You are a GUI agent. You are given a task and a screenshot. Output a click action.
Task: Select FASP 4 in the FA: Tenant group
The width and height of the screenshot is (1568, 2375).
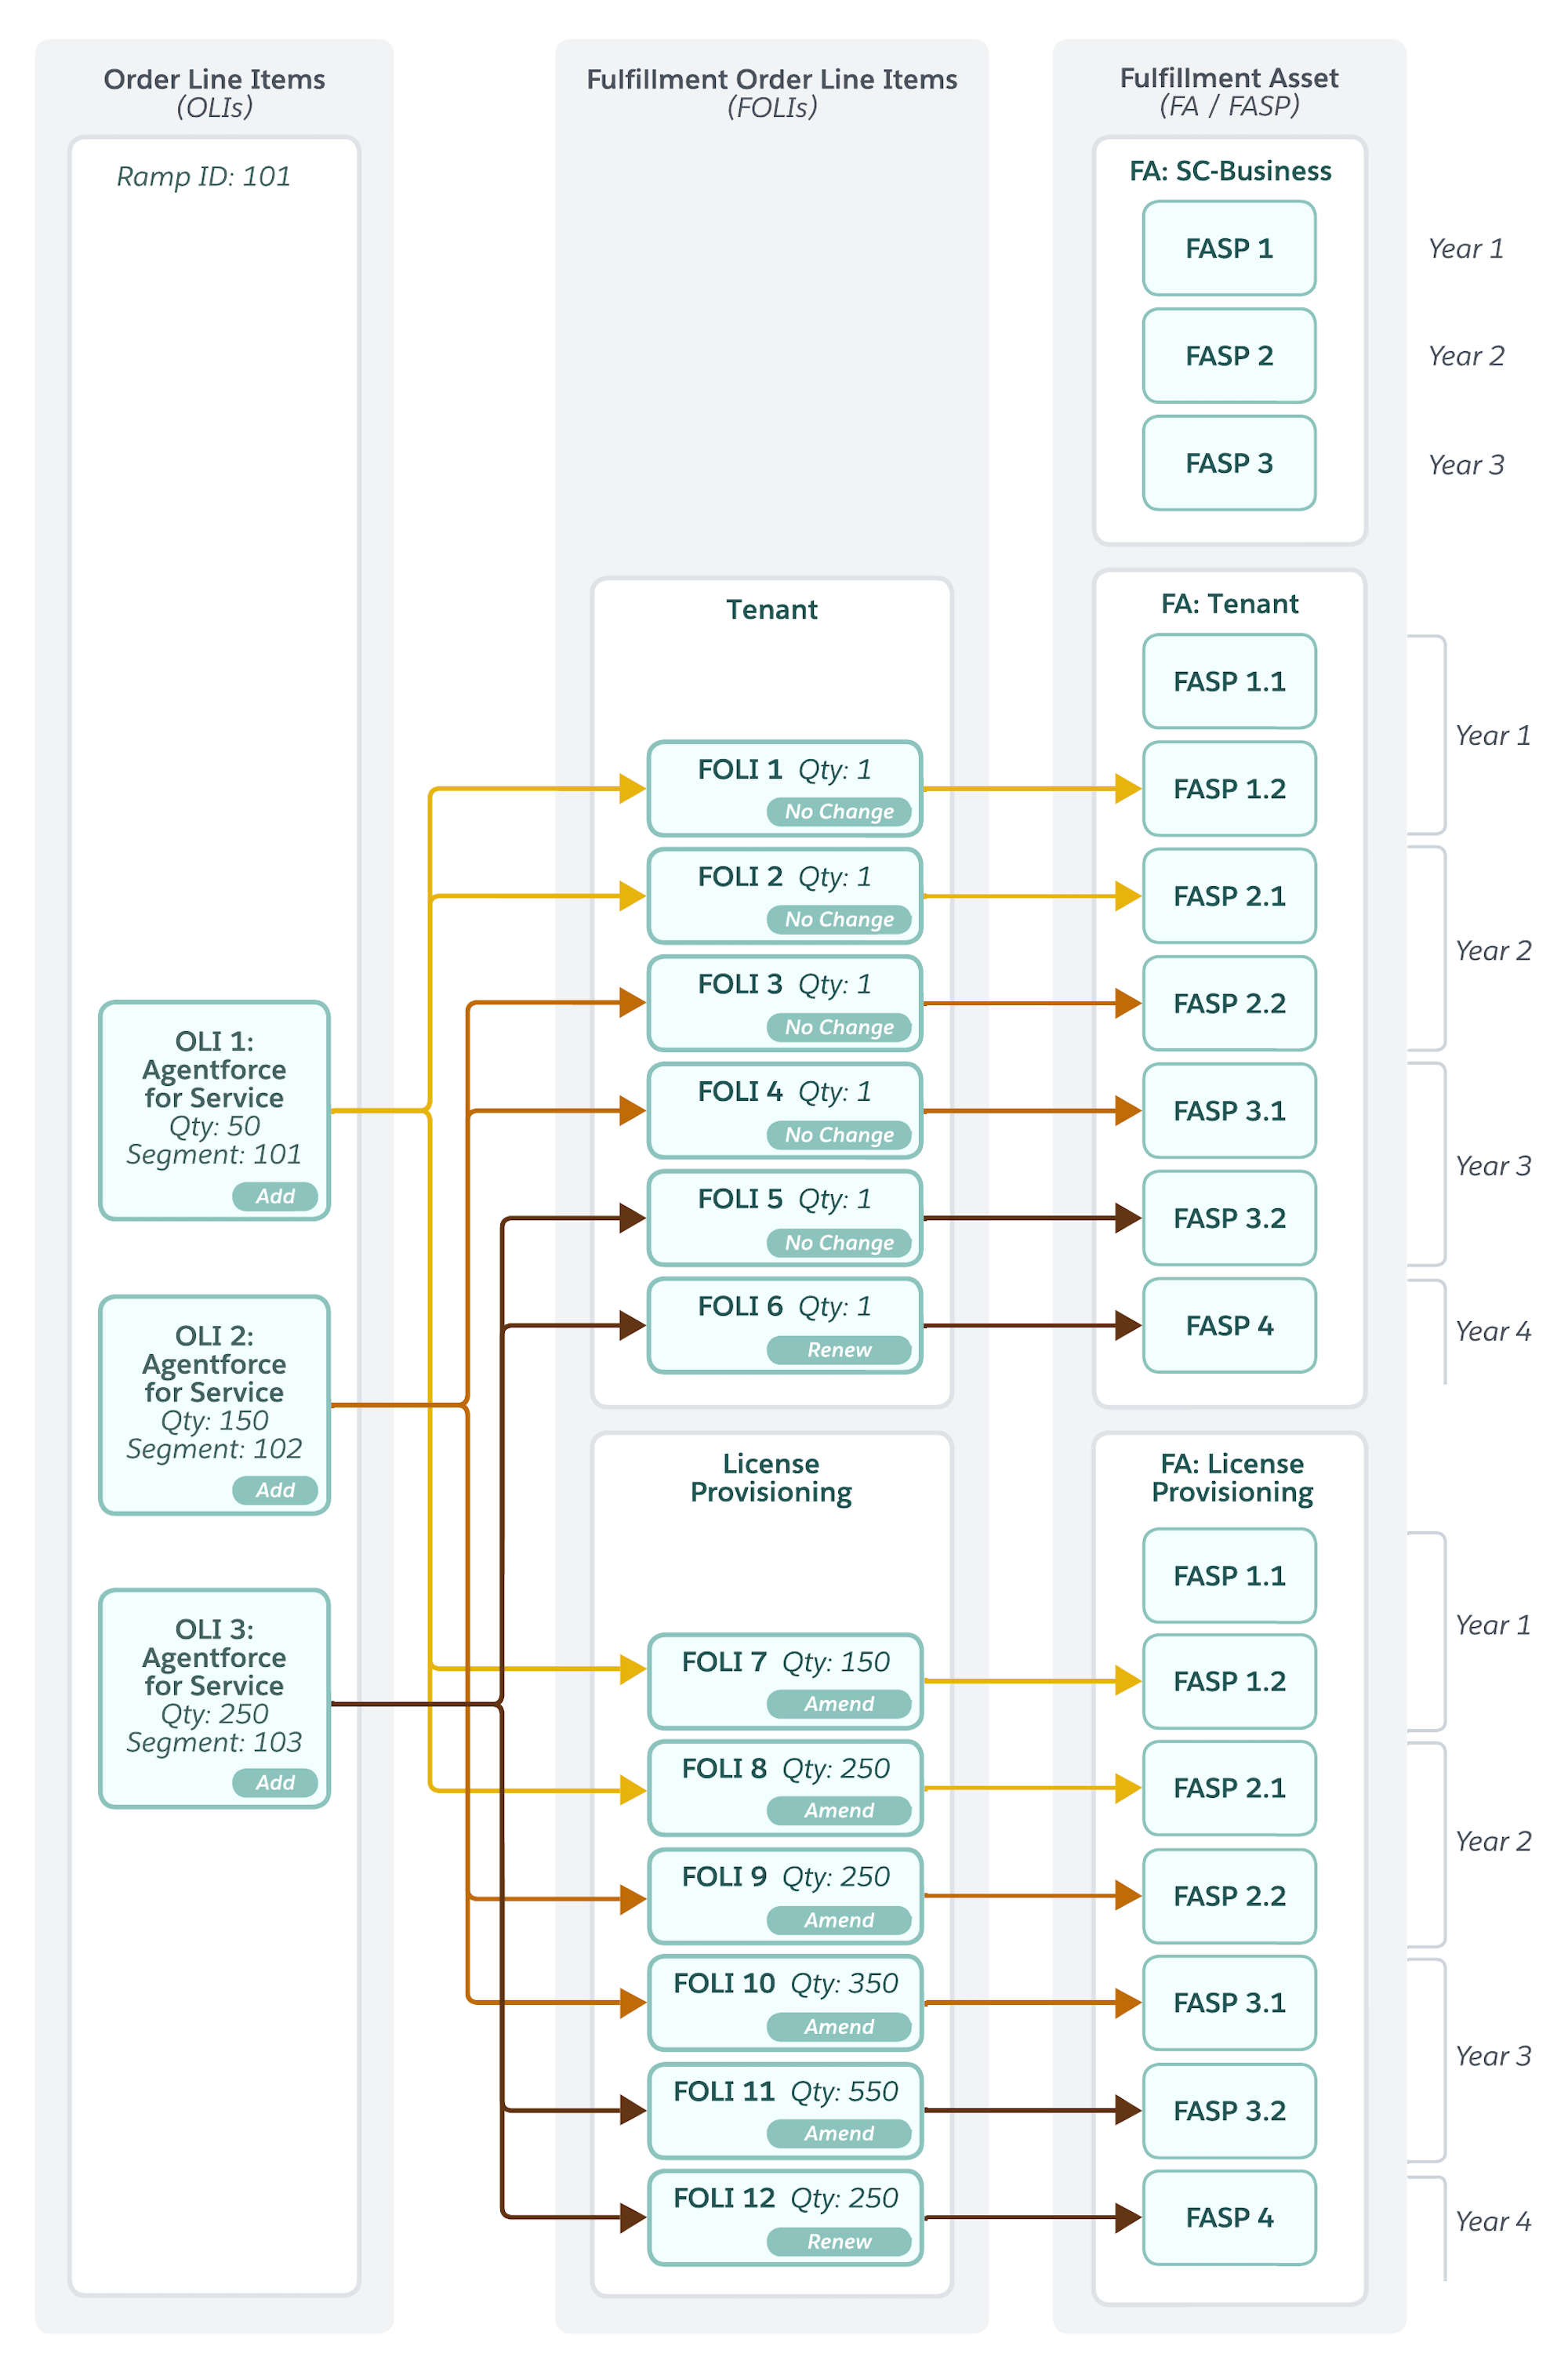click(x=1229, y=1325)
